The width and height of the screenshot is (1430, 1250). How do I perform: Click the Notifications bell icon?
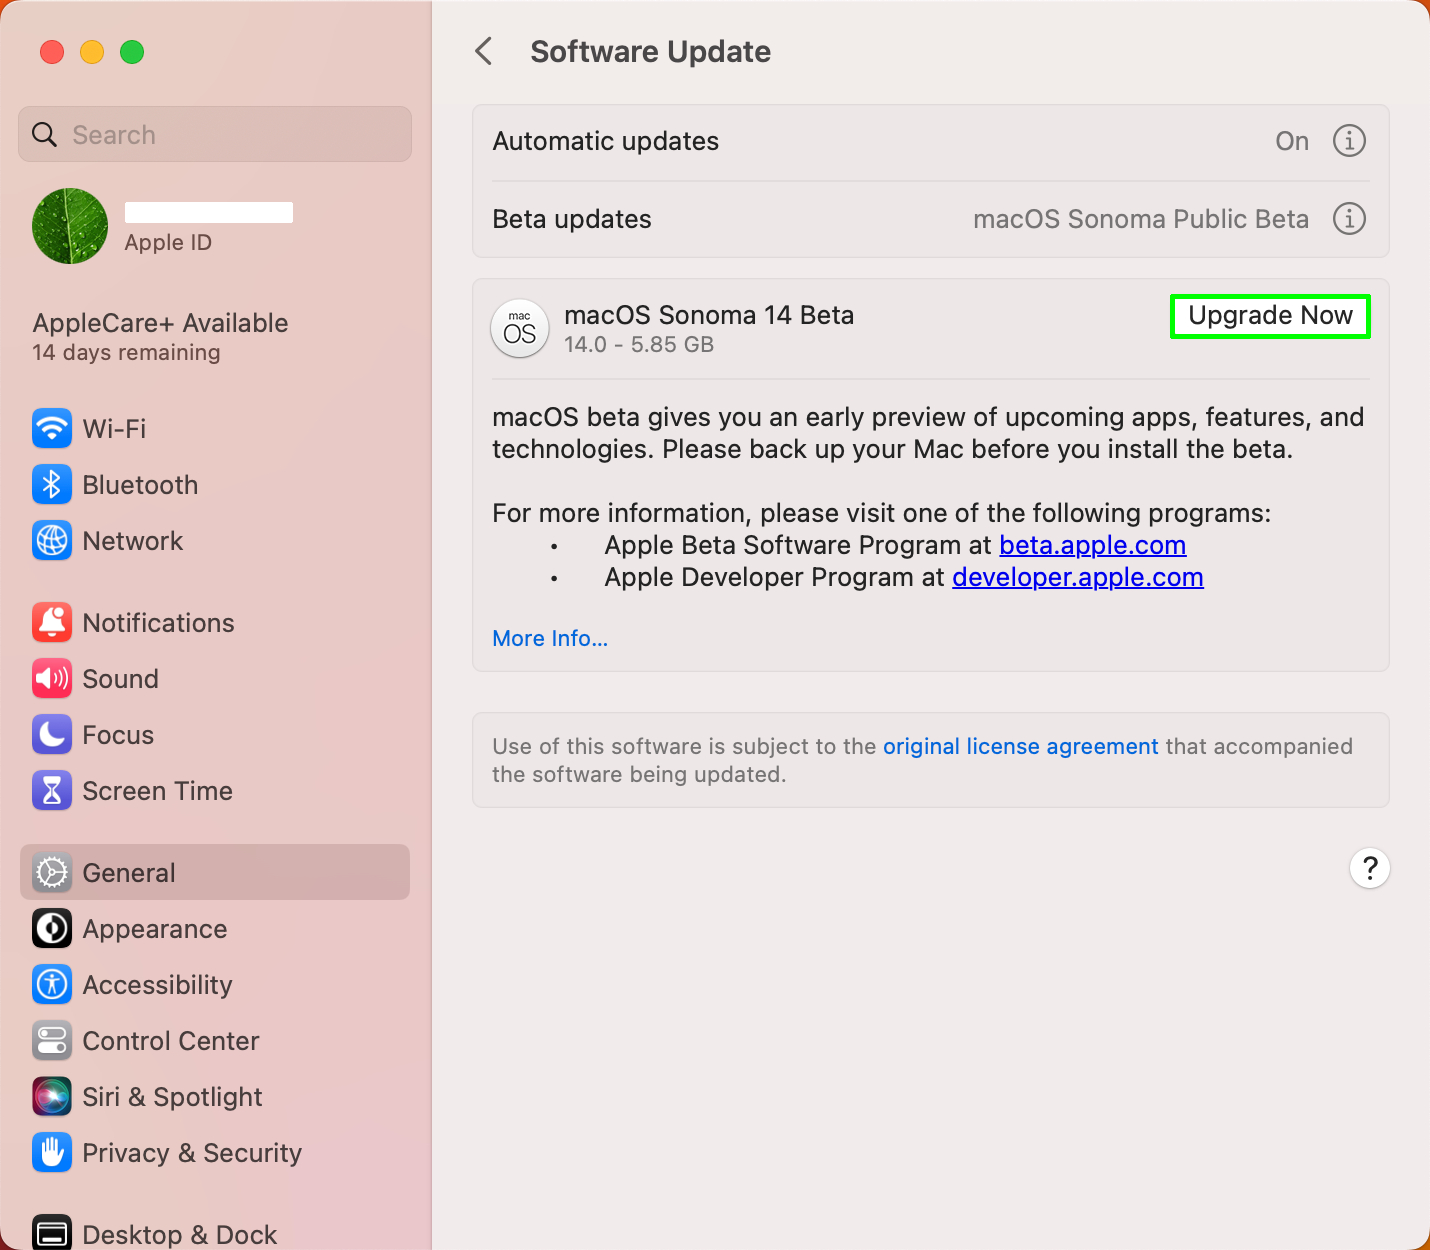pyautogui.click(x=52, y=623)
